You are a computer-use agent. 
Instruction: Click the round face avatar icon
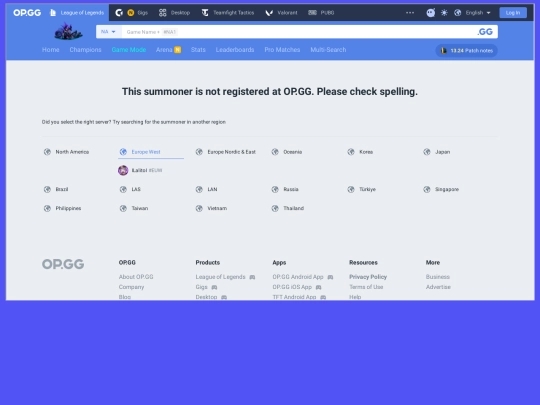[430, 13]
